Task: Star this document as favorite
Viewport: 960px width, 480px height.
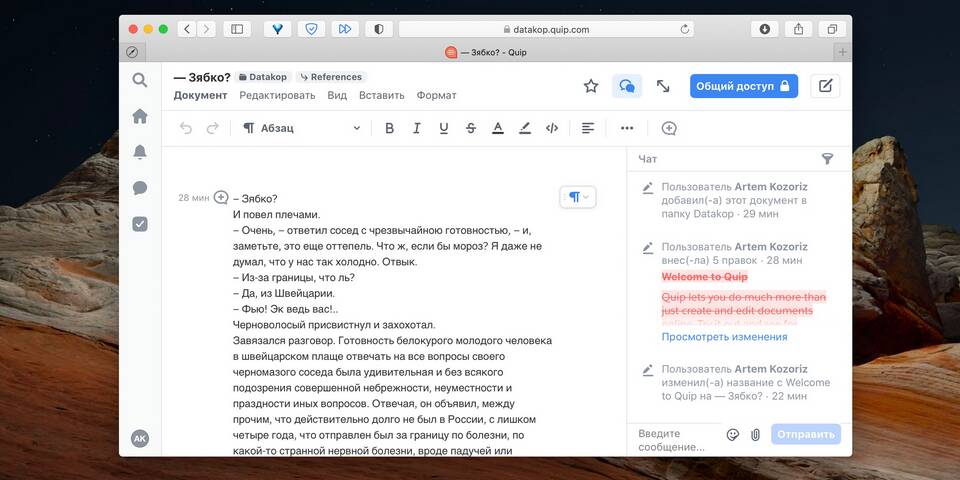Action: pyautogui.click(x=591, y=86)
